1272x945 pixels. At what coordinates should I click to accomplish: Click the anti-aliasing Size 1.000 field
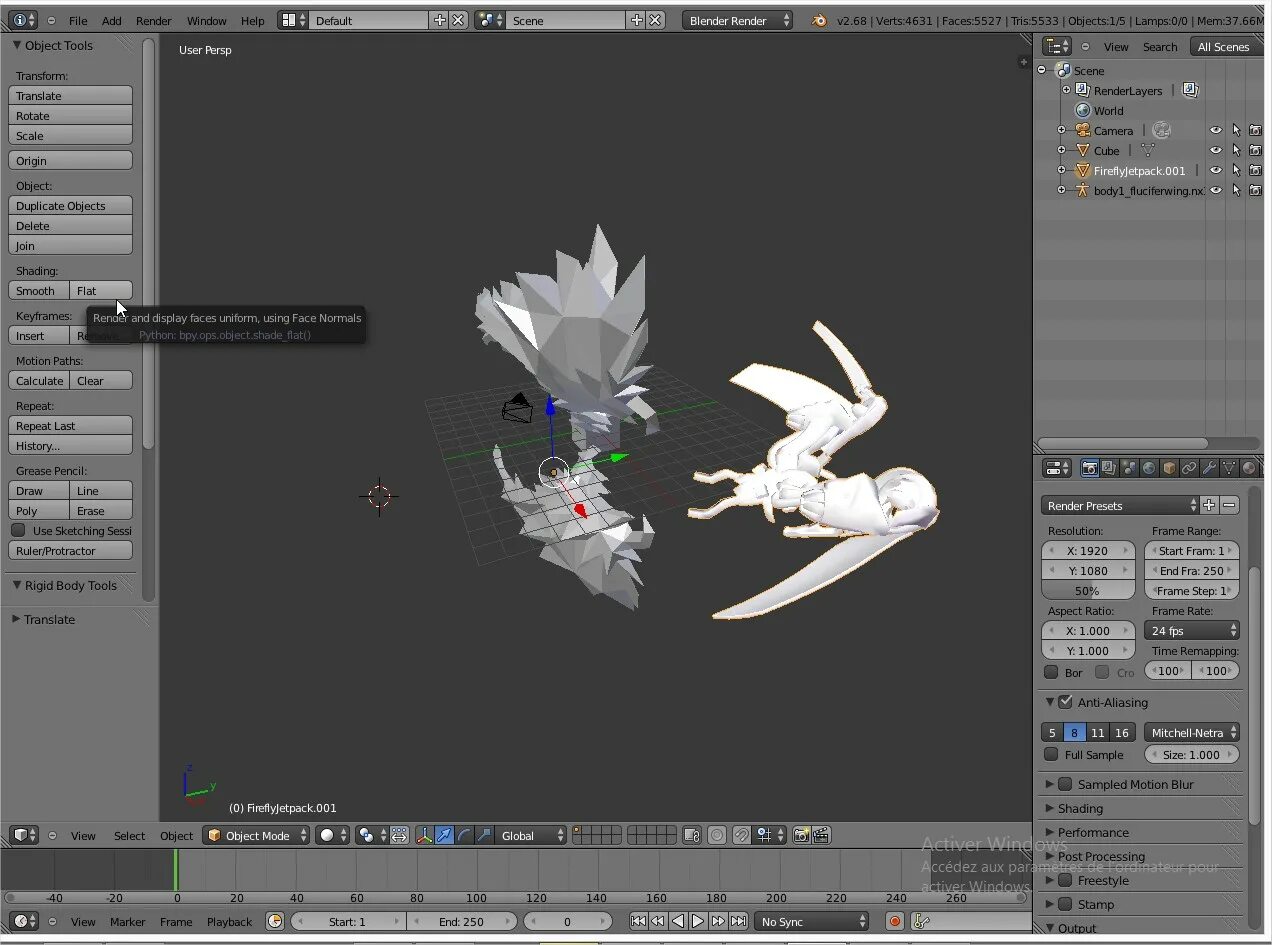(x=1192, y=754)
